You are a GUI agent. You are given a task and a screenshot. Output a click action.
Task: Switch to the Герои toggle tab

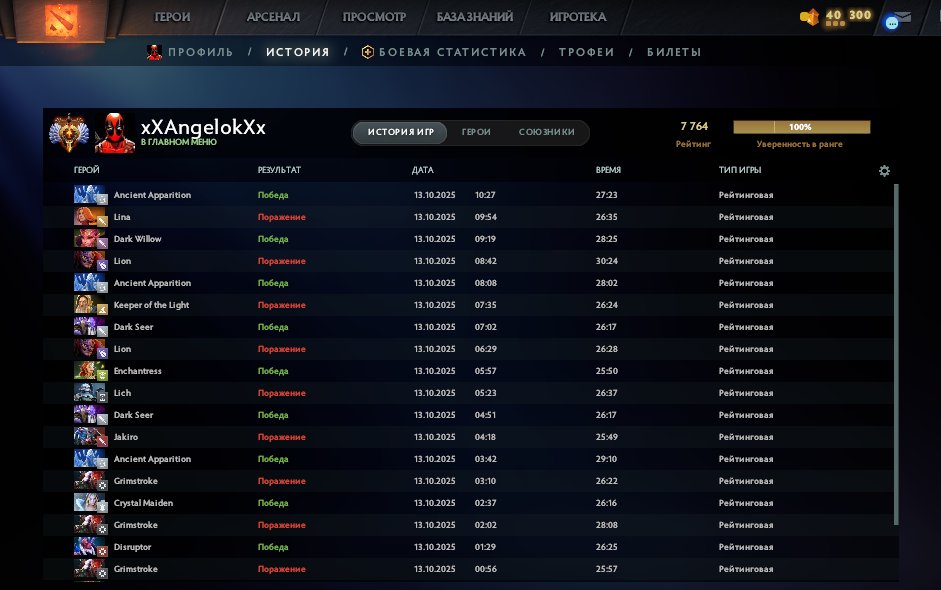click(x=476, y=133)
